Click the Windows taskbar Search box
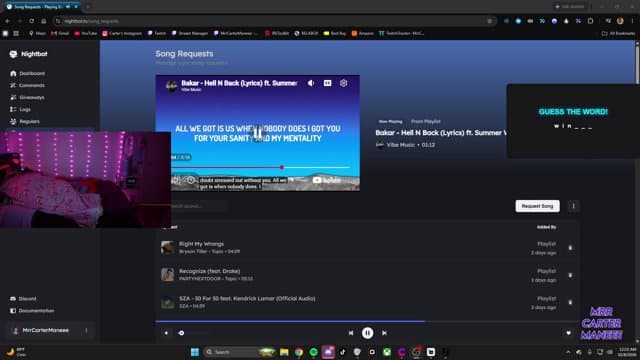 click(241, 352)
